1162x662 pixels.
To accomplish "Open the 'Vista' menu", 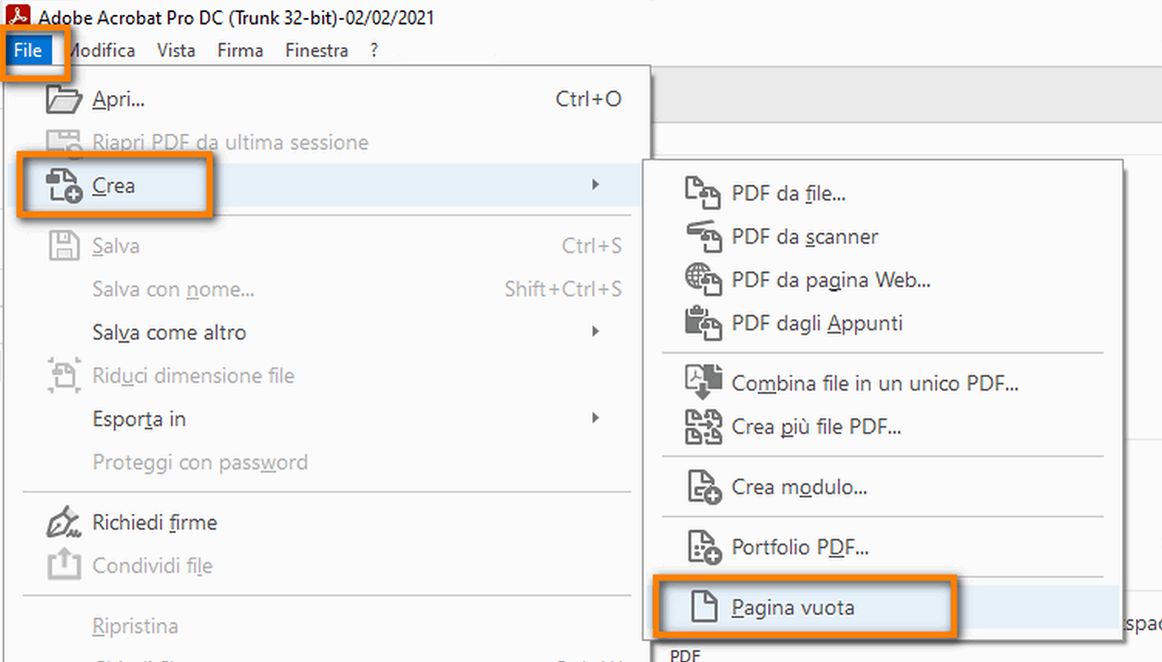I will coord(176,50).
